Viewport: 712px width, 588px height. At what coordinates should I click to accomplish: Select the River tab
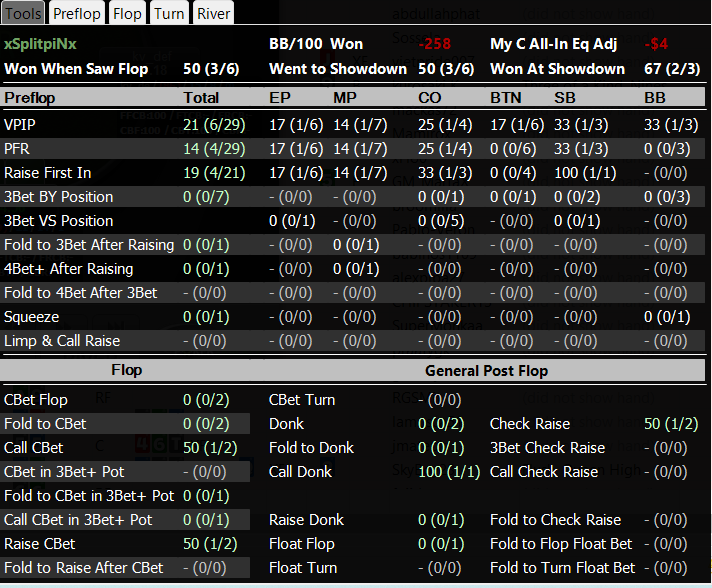point(213,13)
